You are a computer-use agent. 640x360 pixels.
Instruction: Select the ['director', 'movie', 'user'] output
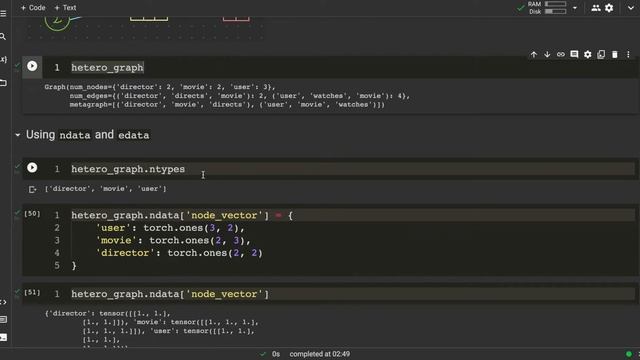point(105,189)
